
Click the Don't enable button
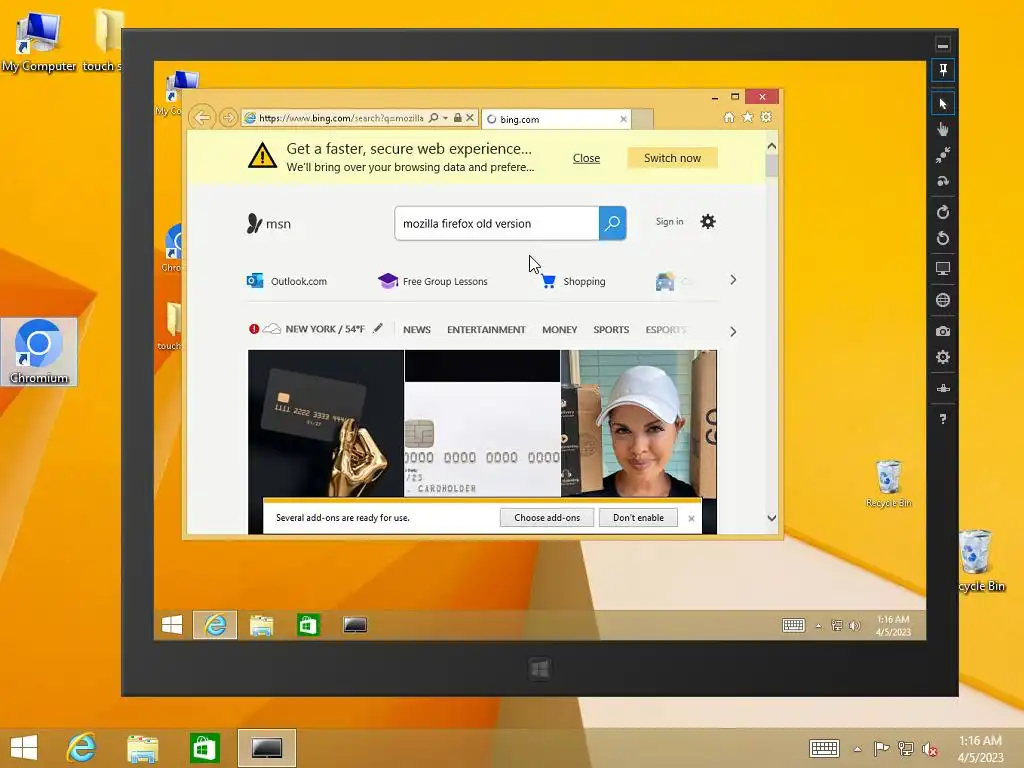[x=638, y=518]
